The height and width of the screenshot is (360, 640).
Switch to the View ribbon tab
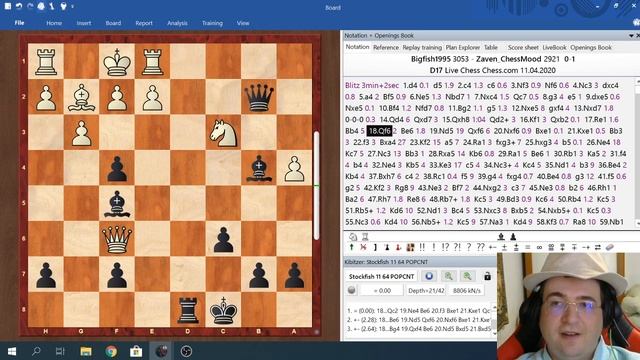(243, 23)
